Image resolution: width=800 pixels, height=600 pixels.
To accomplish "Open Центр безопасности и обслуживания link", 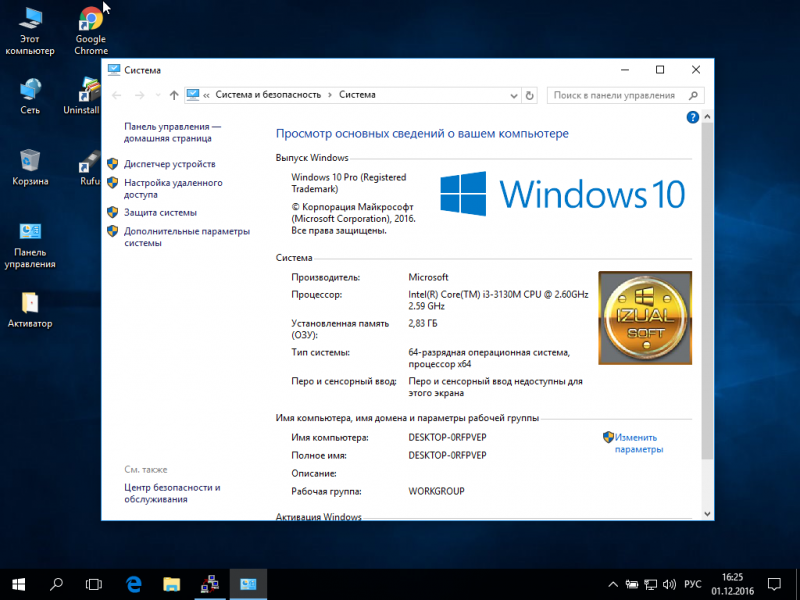I will point(172,493).
